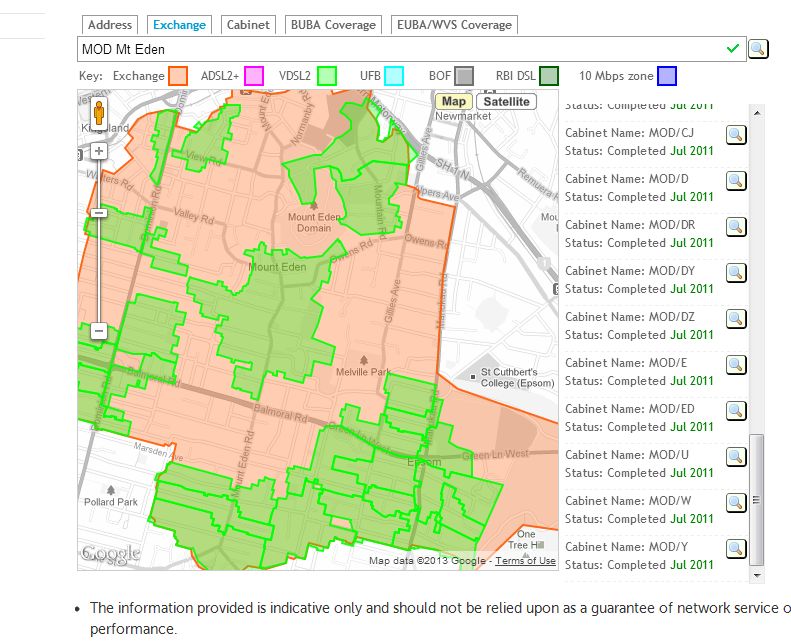Zoom out on the map
Screen dimensions: 791x641
tap(98, 330)
